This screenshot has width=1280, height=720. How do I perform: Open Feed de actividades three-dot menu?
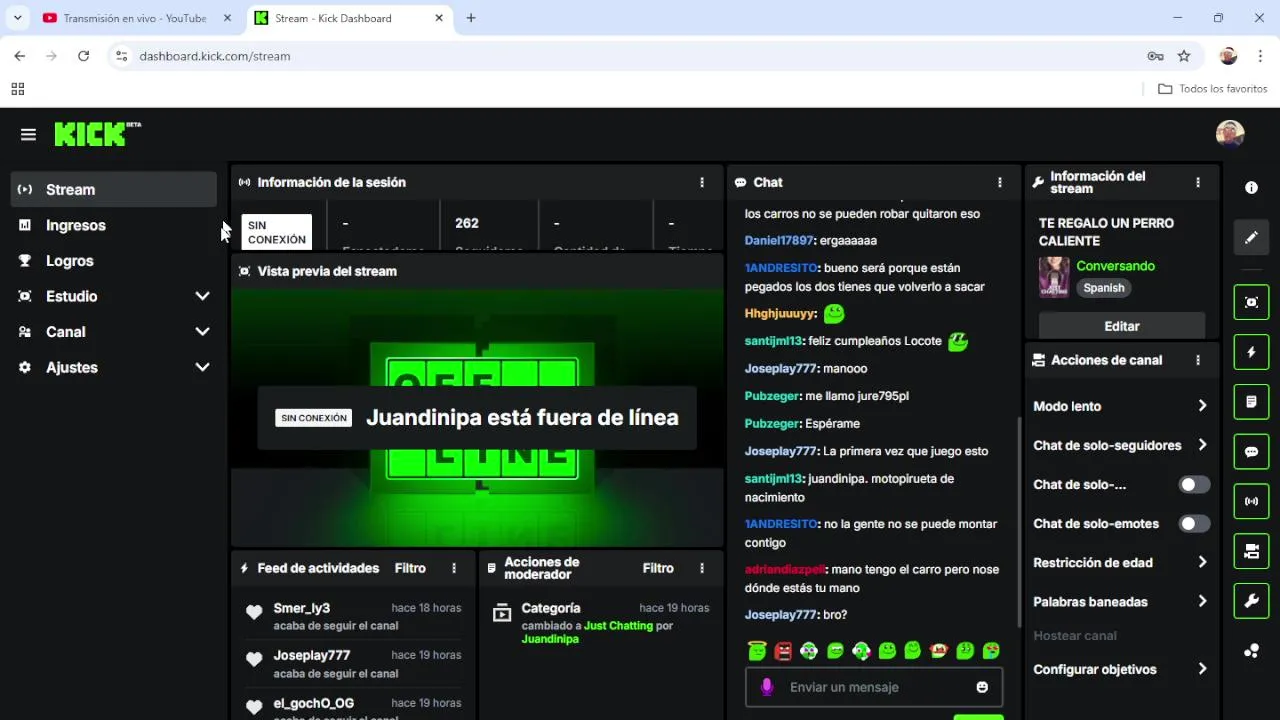(454, 568)
